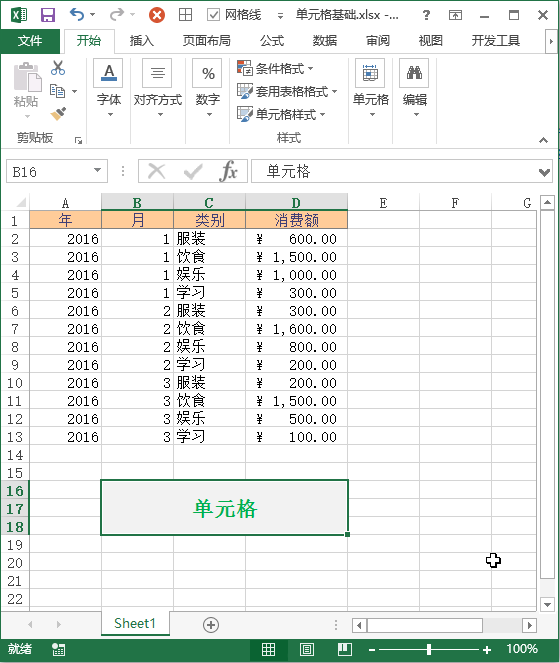Open the 字体 font group dropdown
The height and width of the screenshot is (663, 560).
pos(109,88)
